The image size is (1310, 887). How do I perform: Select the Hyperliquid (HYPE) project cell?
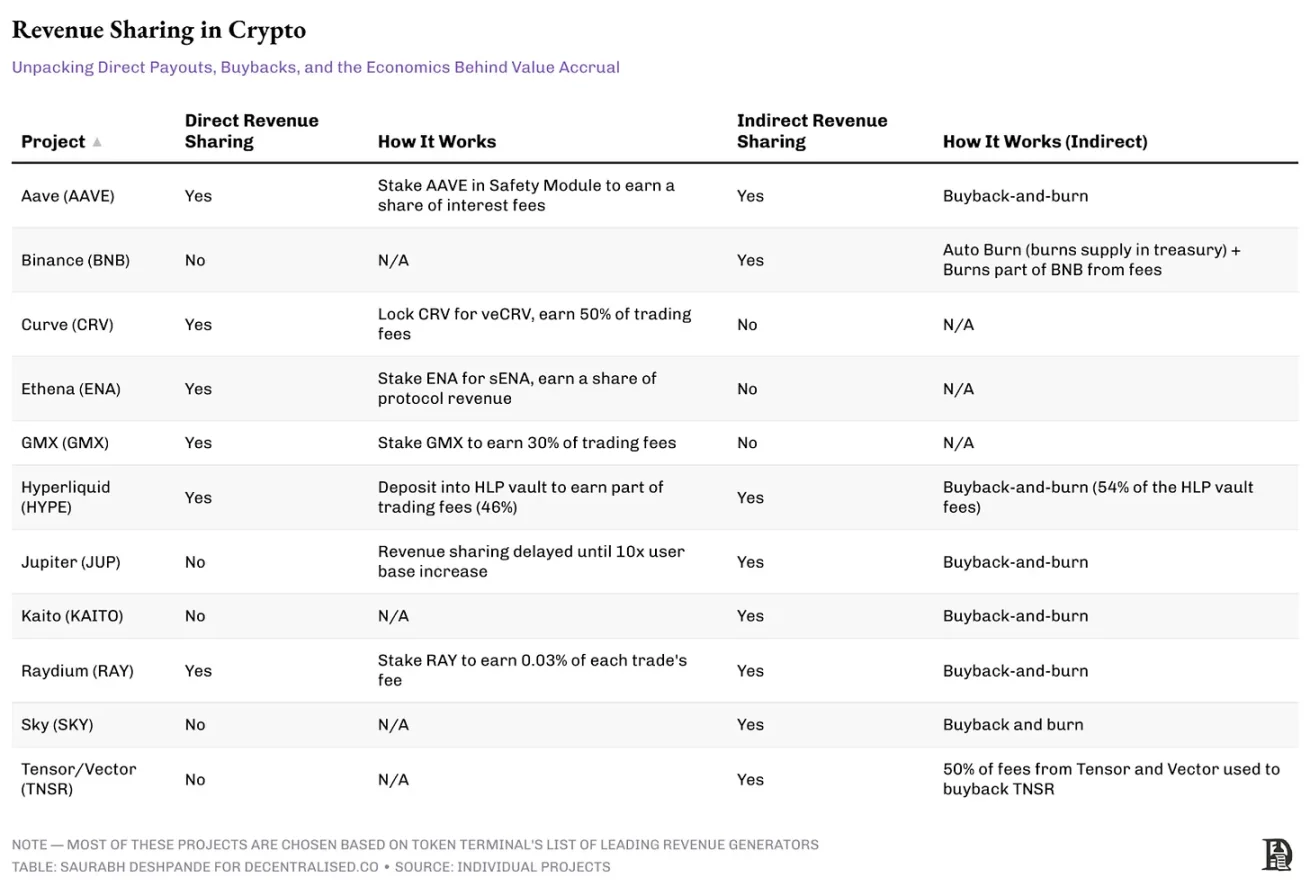66,497
